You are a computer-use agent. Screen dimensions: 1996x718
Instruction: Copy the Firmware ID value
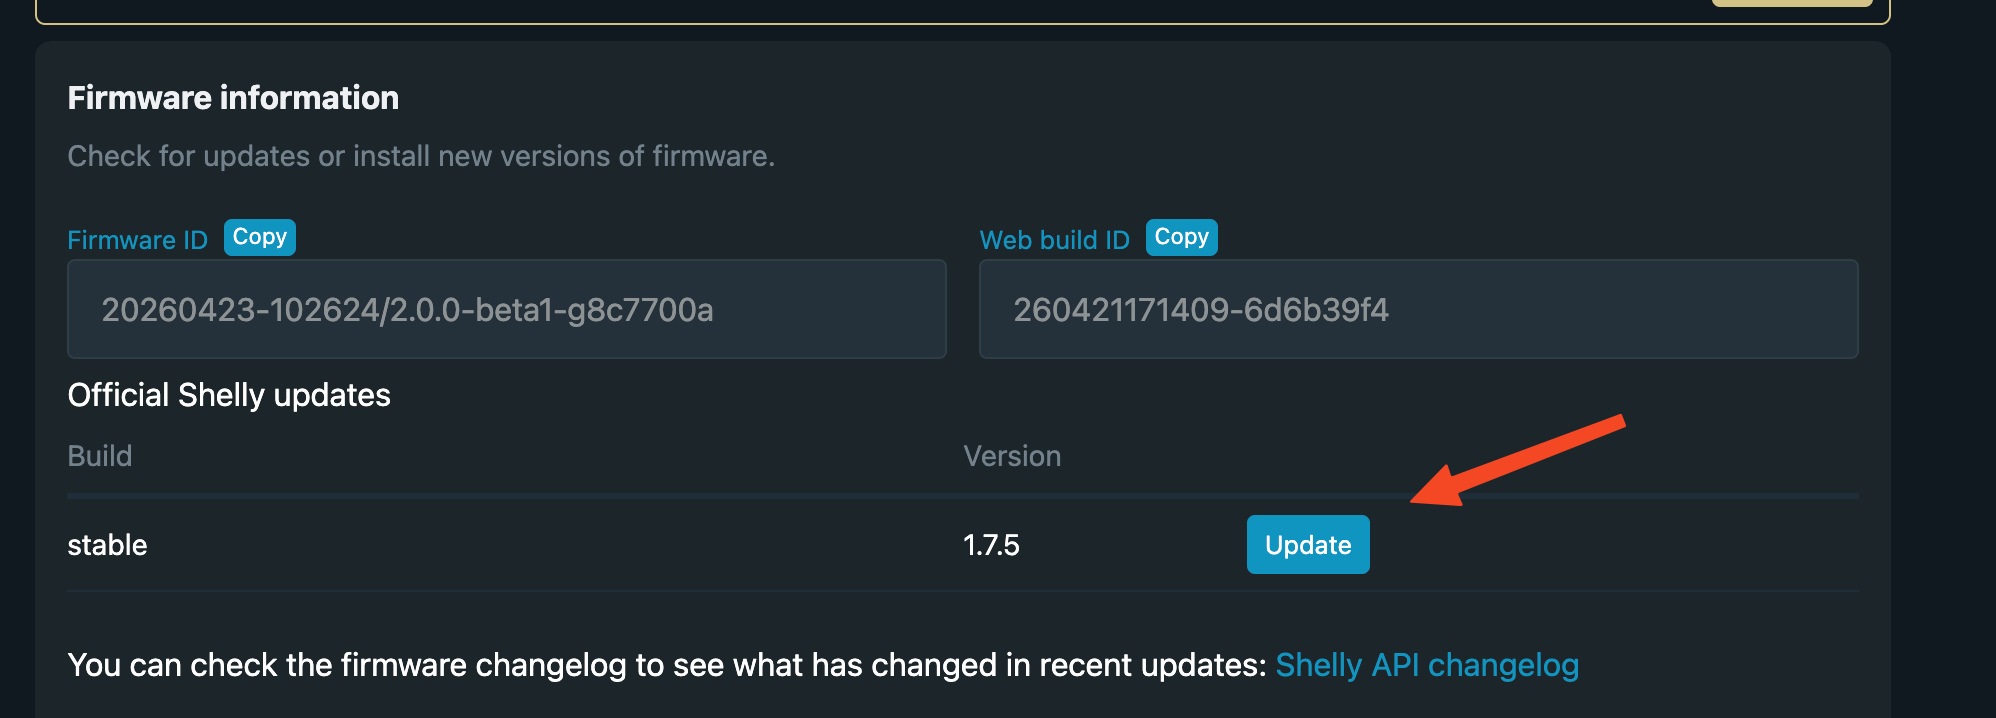point(260,237)
